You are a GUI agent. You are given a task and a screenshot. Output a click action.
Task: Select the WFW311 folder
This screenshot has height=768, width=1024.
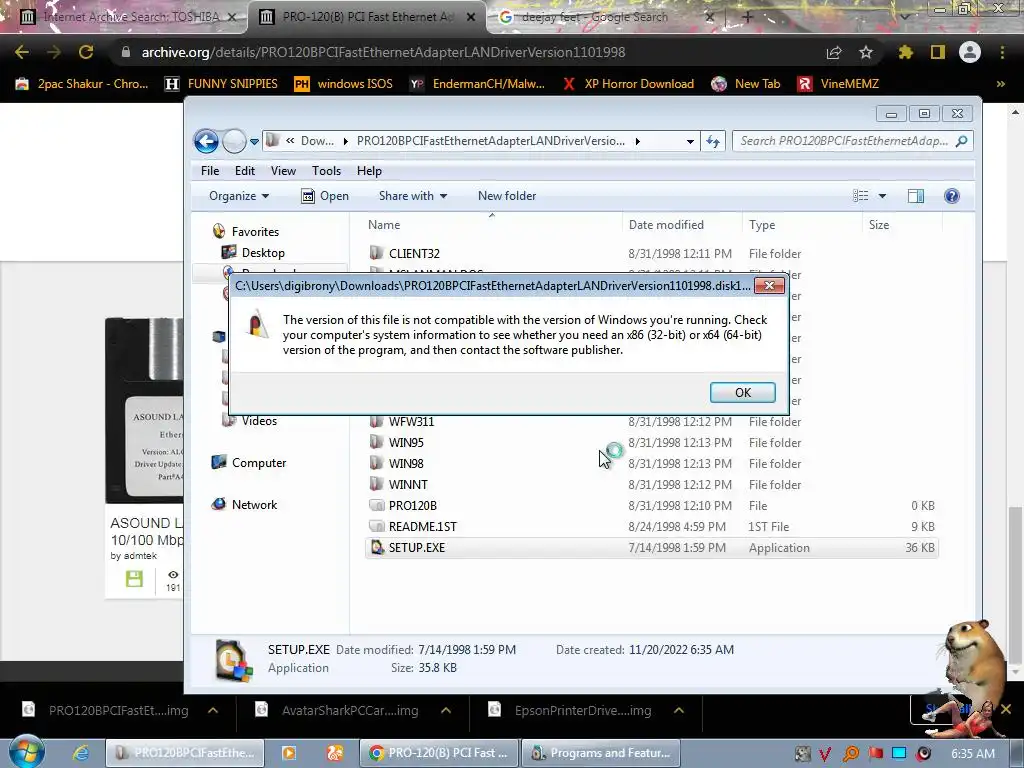(x=411, y=422)
